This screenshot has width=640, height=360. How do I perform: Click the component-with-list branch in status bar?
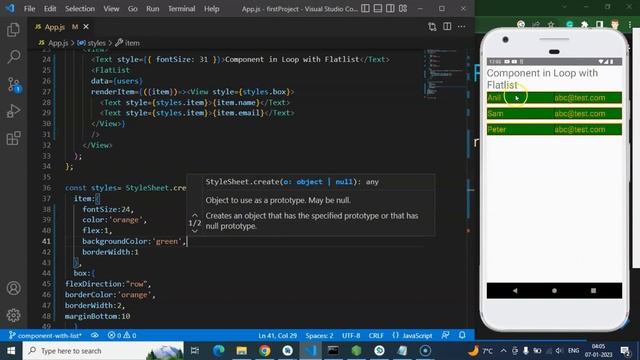click(45, 336)
